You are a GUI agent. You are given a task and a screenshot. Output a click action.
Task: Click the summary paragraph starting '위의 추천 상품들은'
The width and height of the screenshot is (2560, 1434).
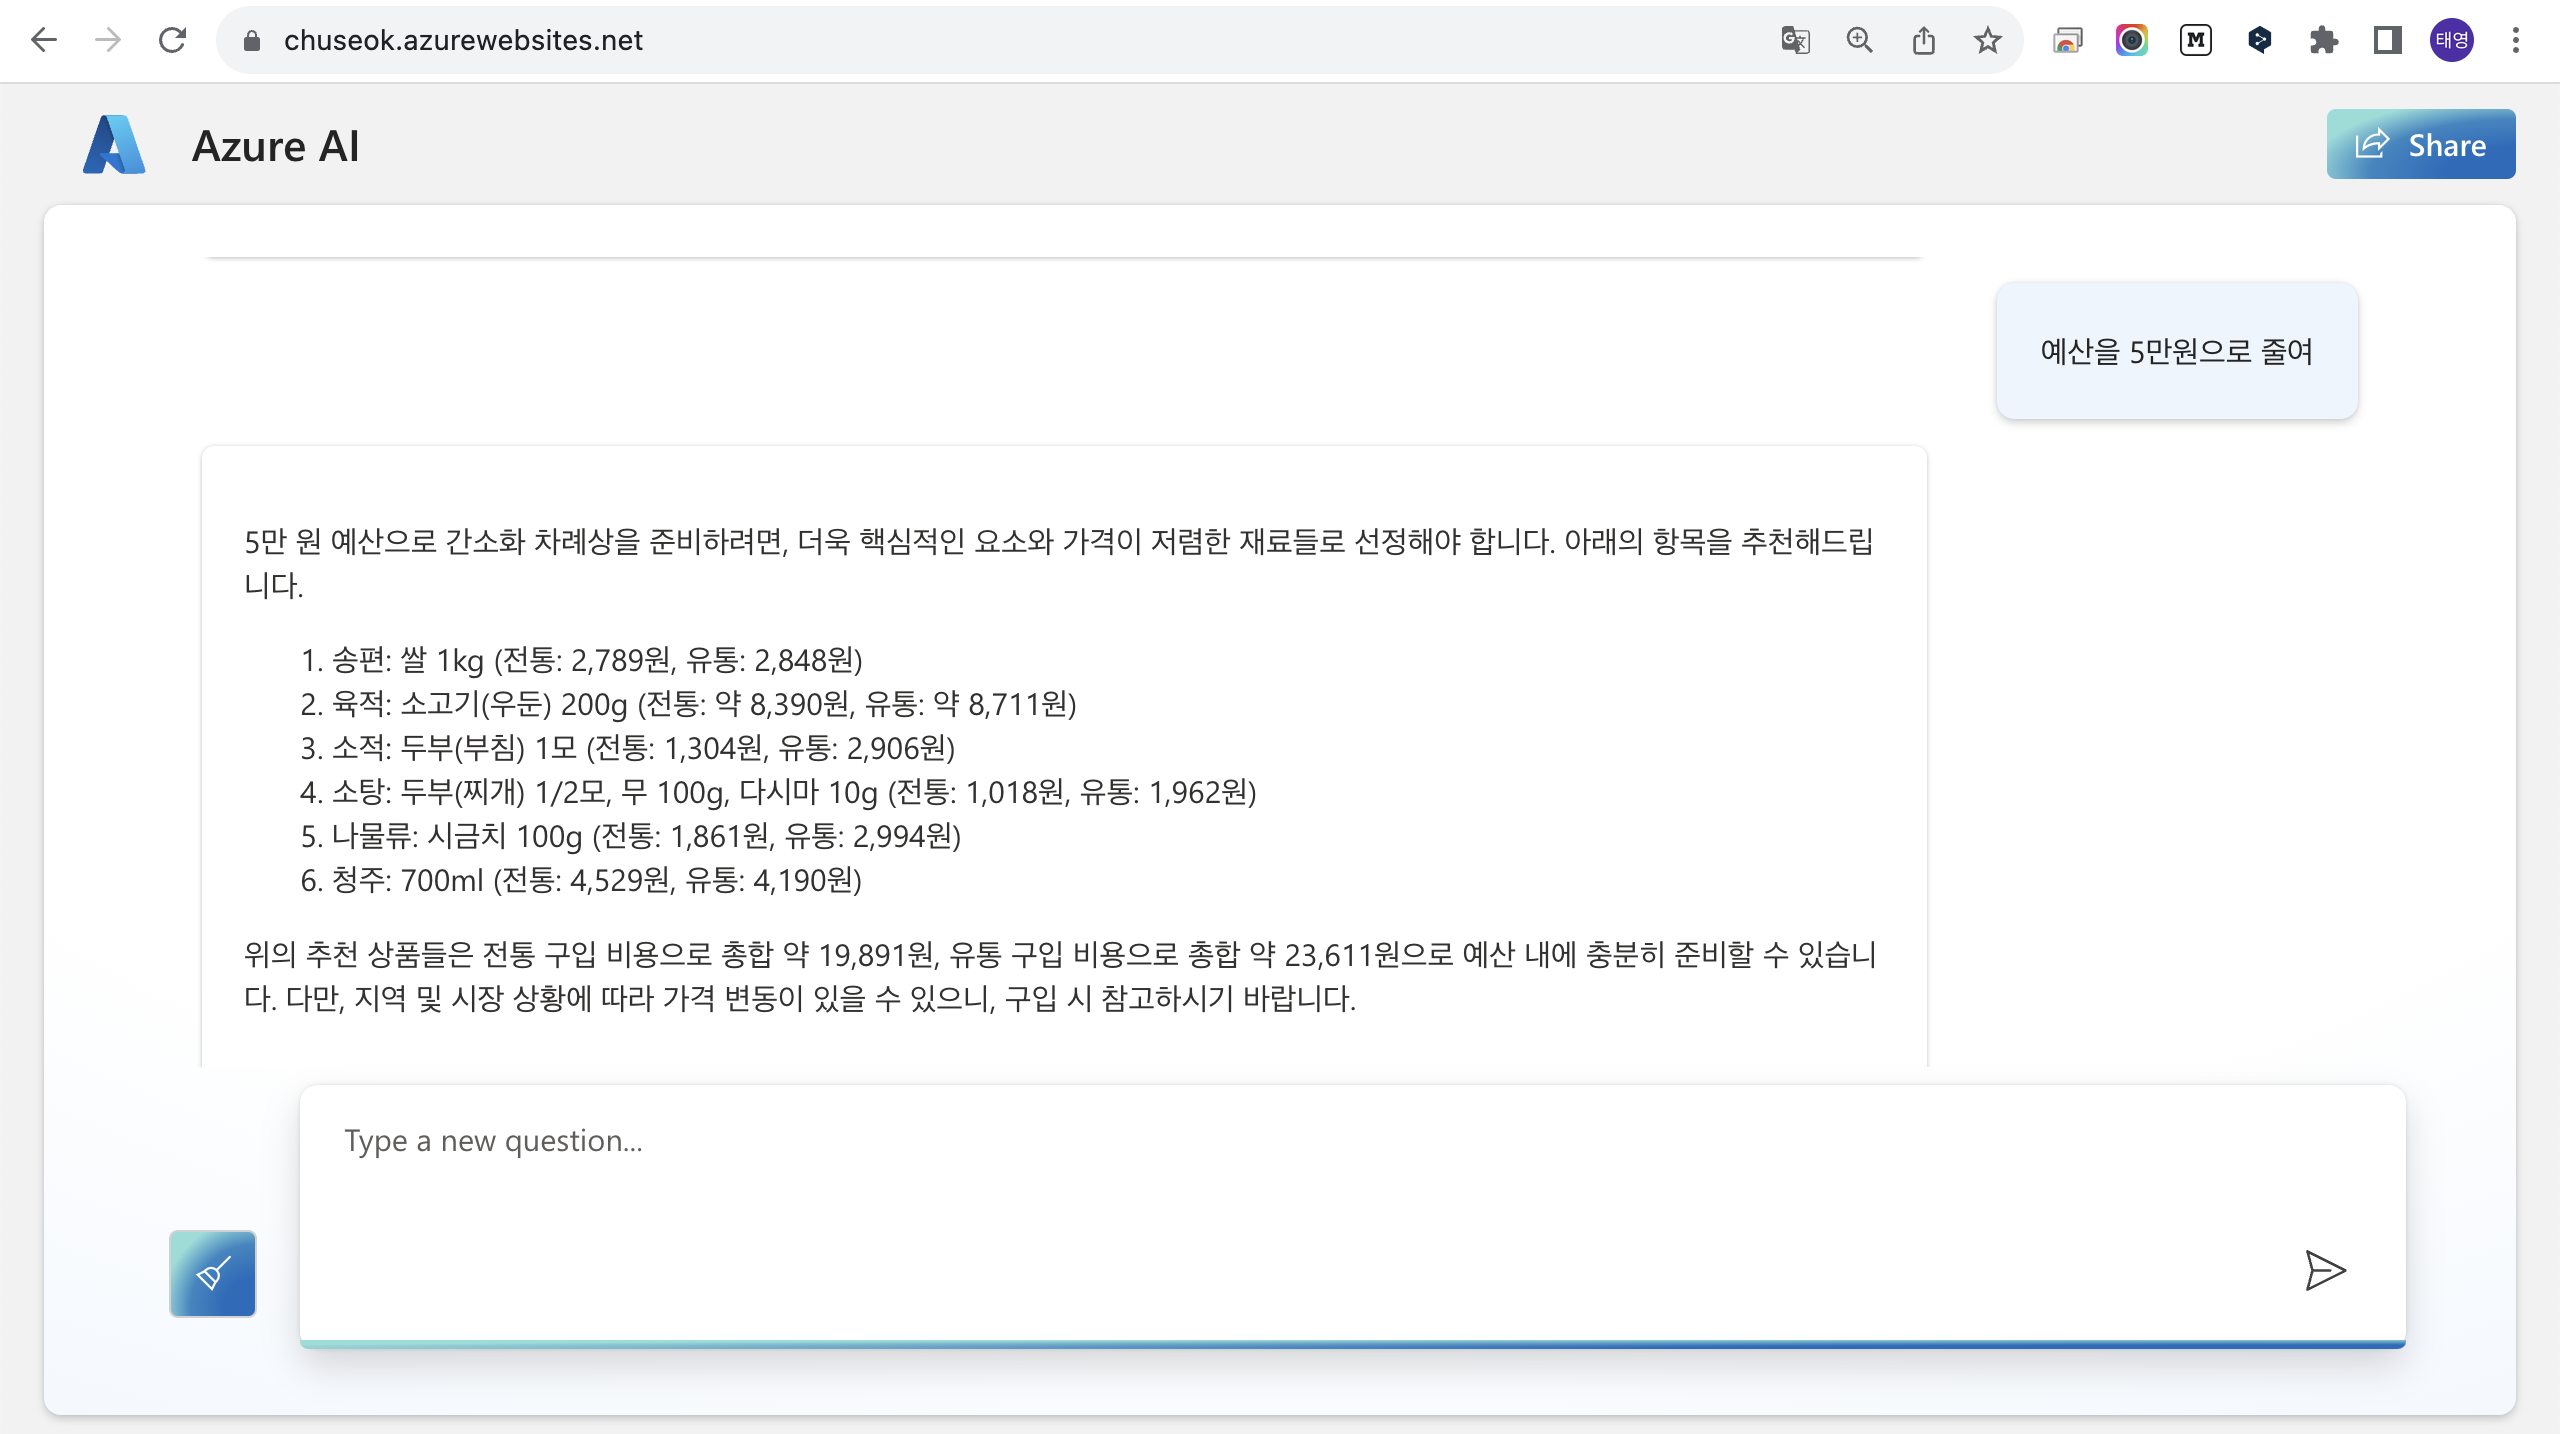[1060, 976]
